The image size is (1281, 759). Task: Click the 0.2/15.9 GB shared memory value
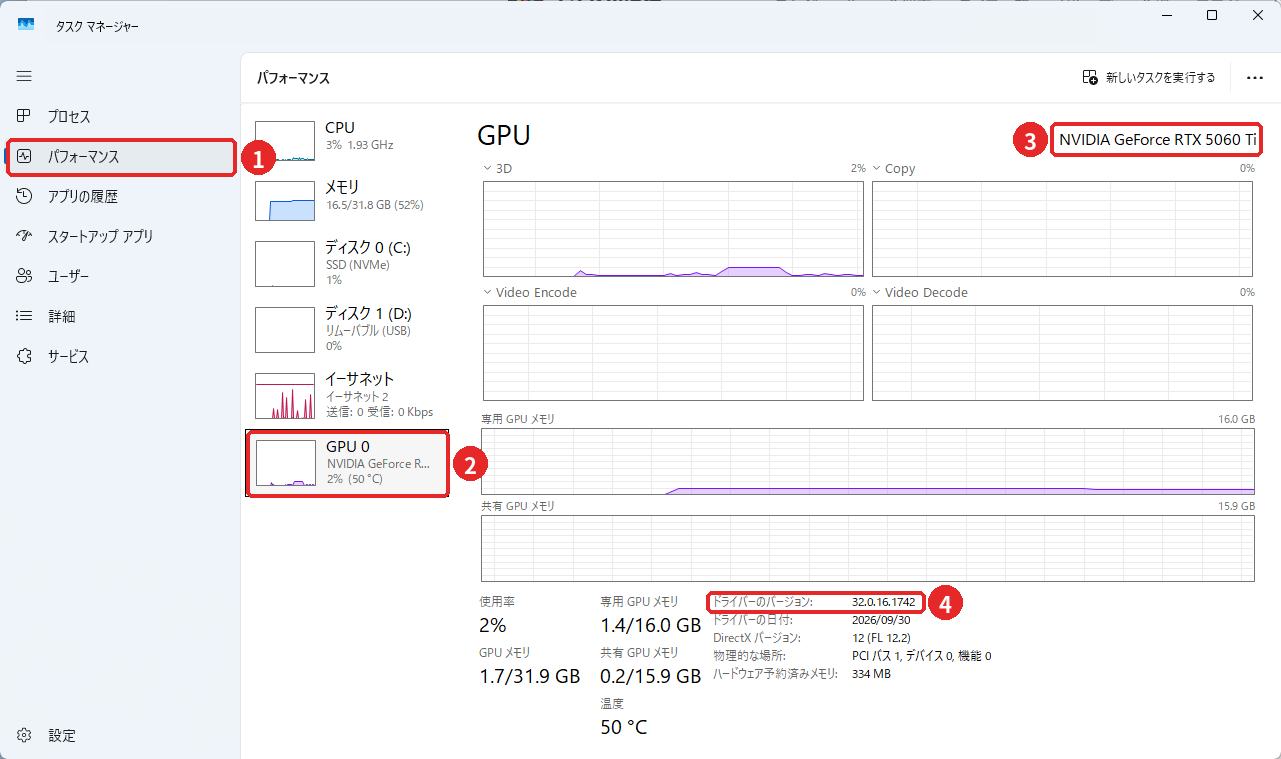[650, 677]
